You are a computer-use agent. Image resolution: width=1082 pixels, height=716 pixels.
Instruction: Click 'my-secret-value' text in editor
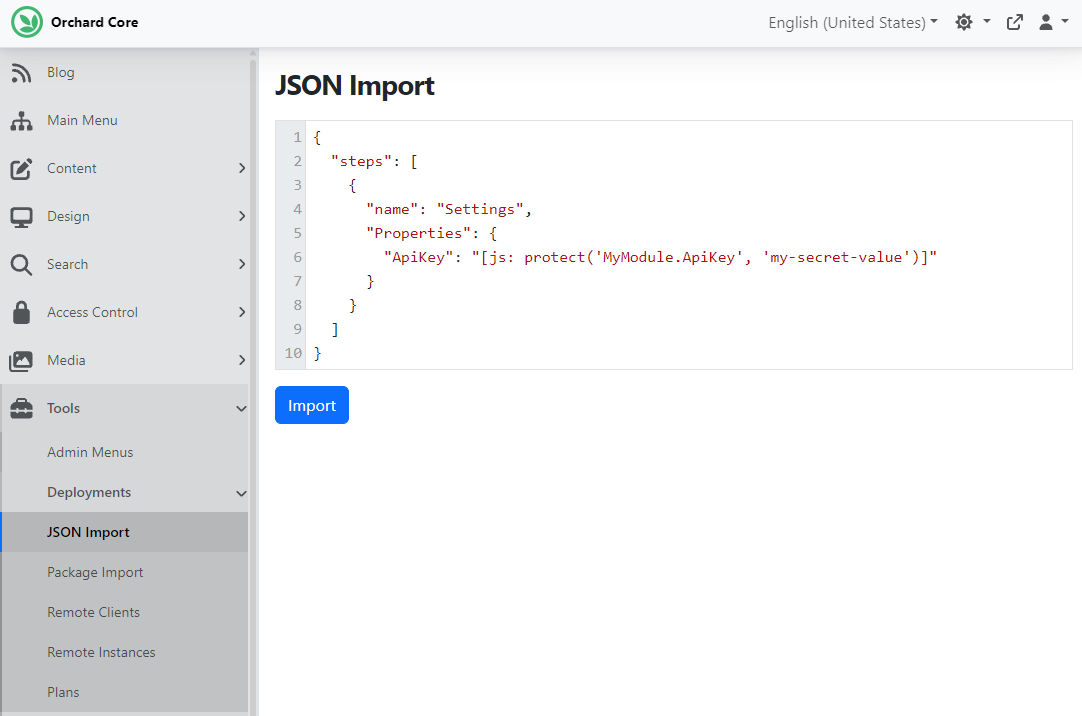coord(837,257)
